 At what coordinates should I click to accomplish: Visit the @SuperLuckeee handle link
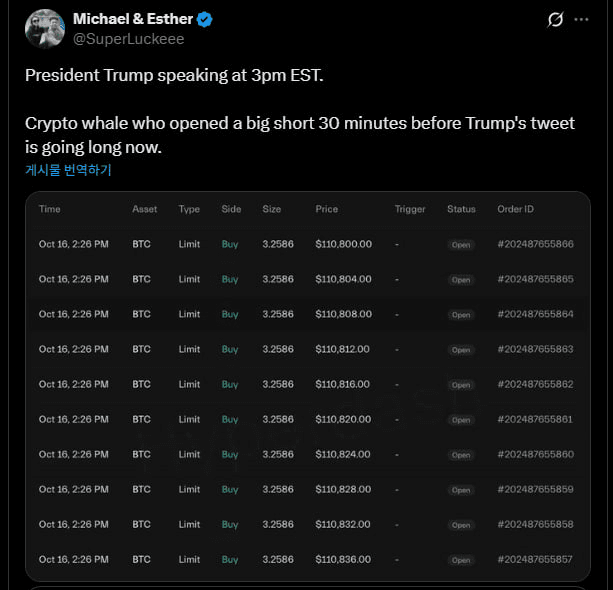(128, 39)
